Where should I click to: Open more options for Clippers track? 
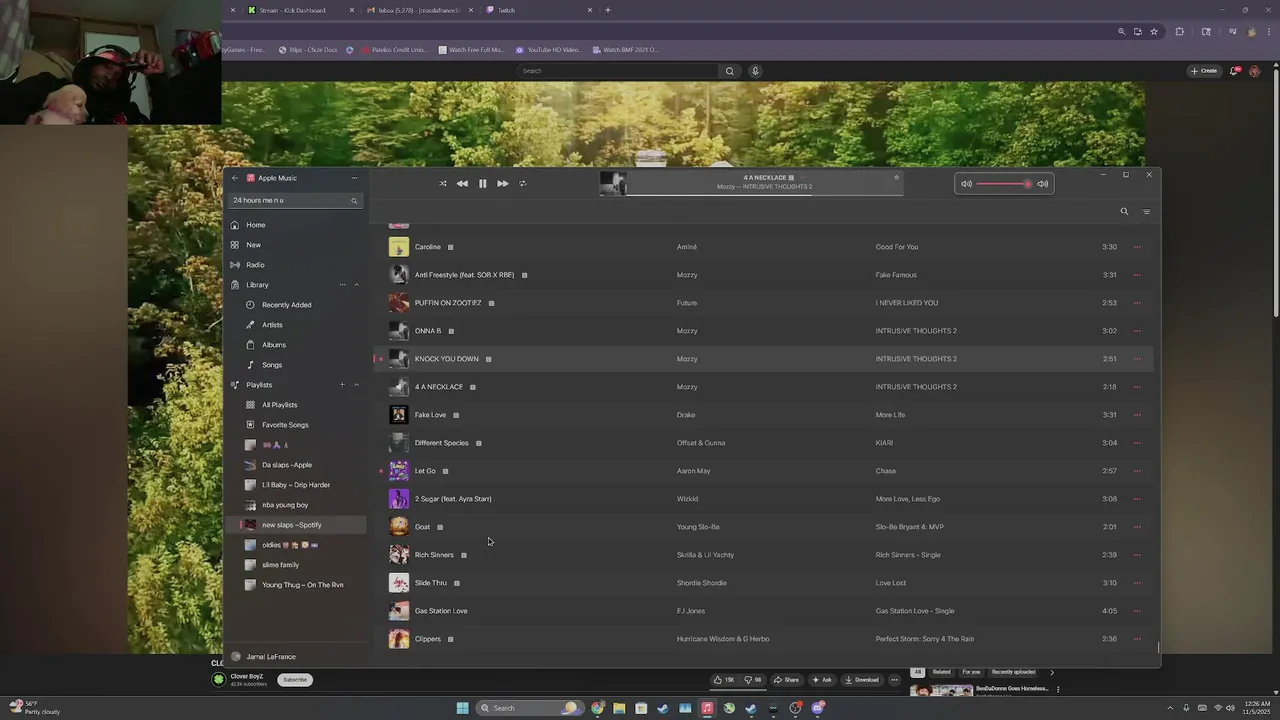1137,639
